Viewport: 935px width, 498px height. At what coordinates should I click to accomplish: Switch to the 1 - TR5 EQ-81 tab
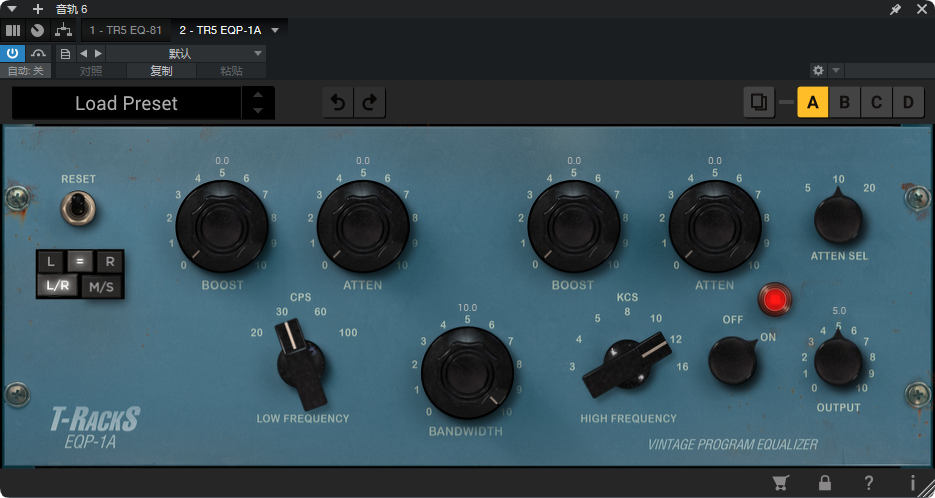click(126, 30)
